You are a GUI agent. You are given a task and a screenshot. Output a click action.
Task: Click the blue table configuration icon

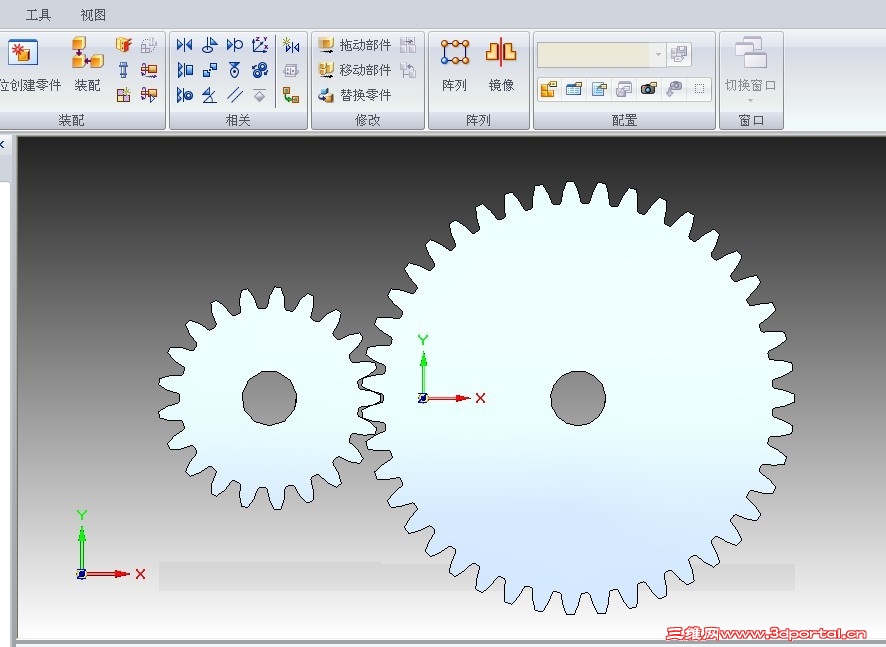(x=574, y=89)
